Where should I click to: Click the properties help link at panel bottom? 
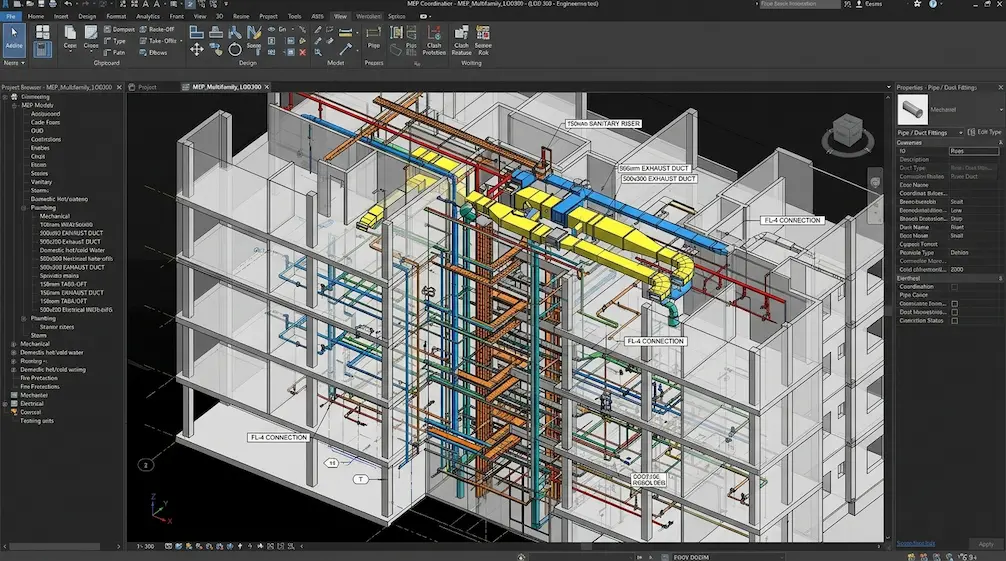pos(916,544)
